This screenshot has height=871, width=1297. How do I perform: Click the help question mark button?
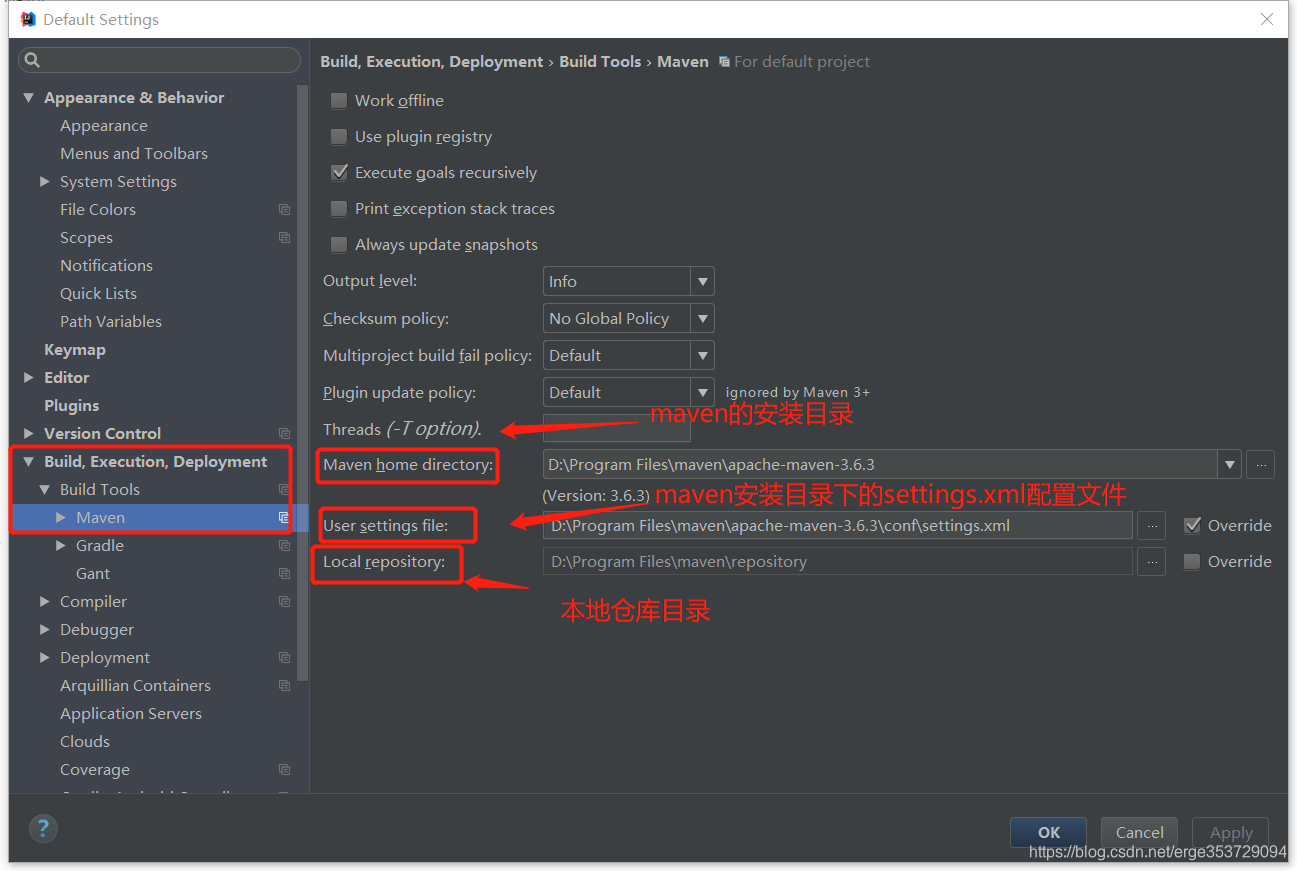tap(43, 828)
